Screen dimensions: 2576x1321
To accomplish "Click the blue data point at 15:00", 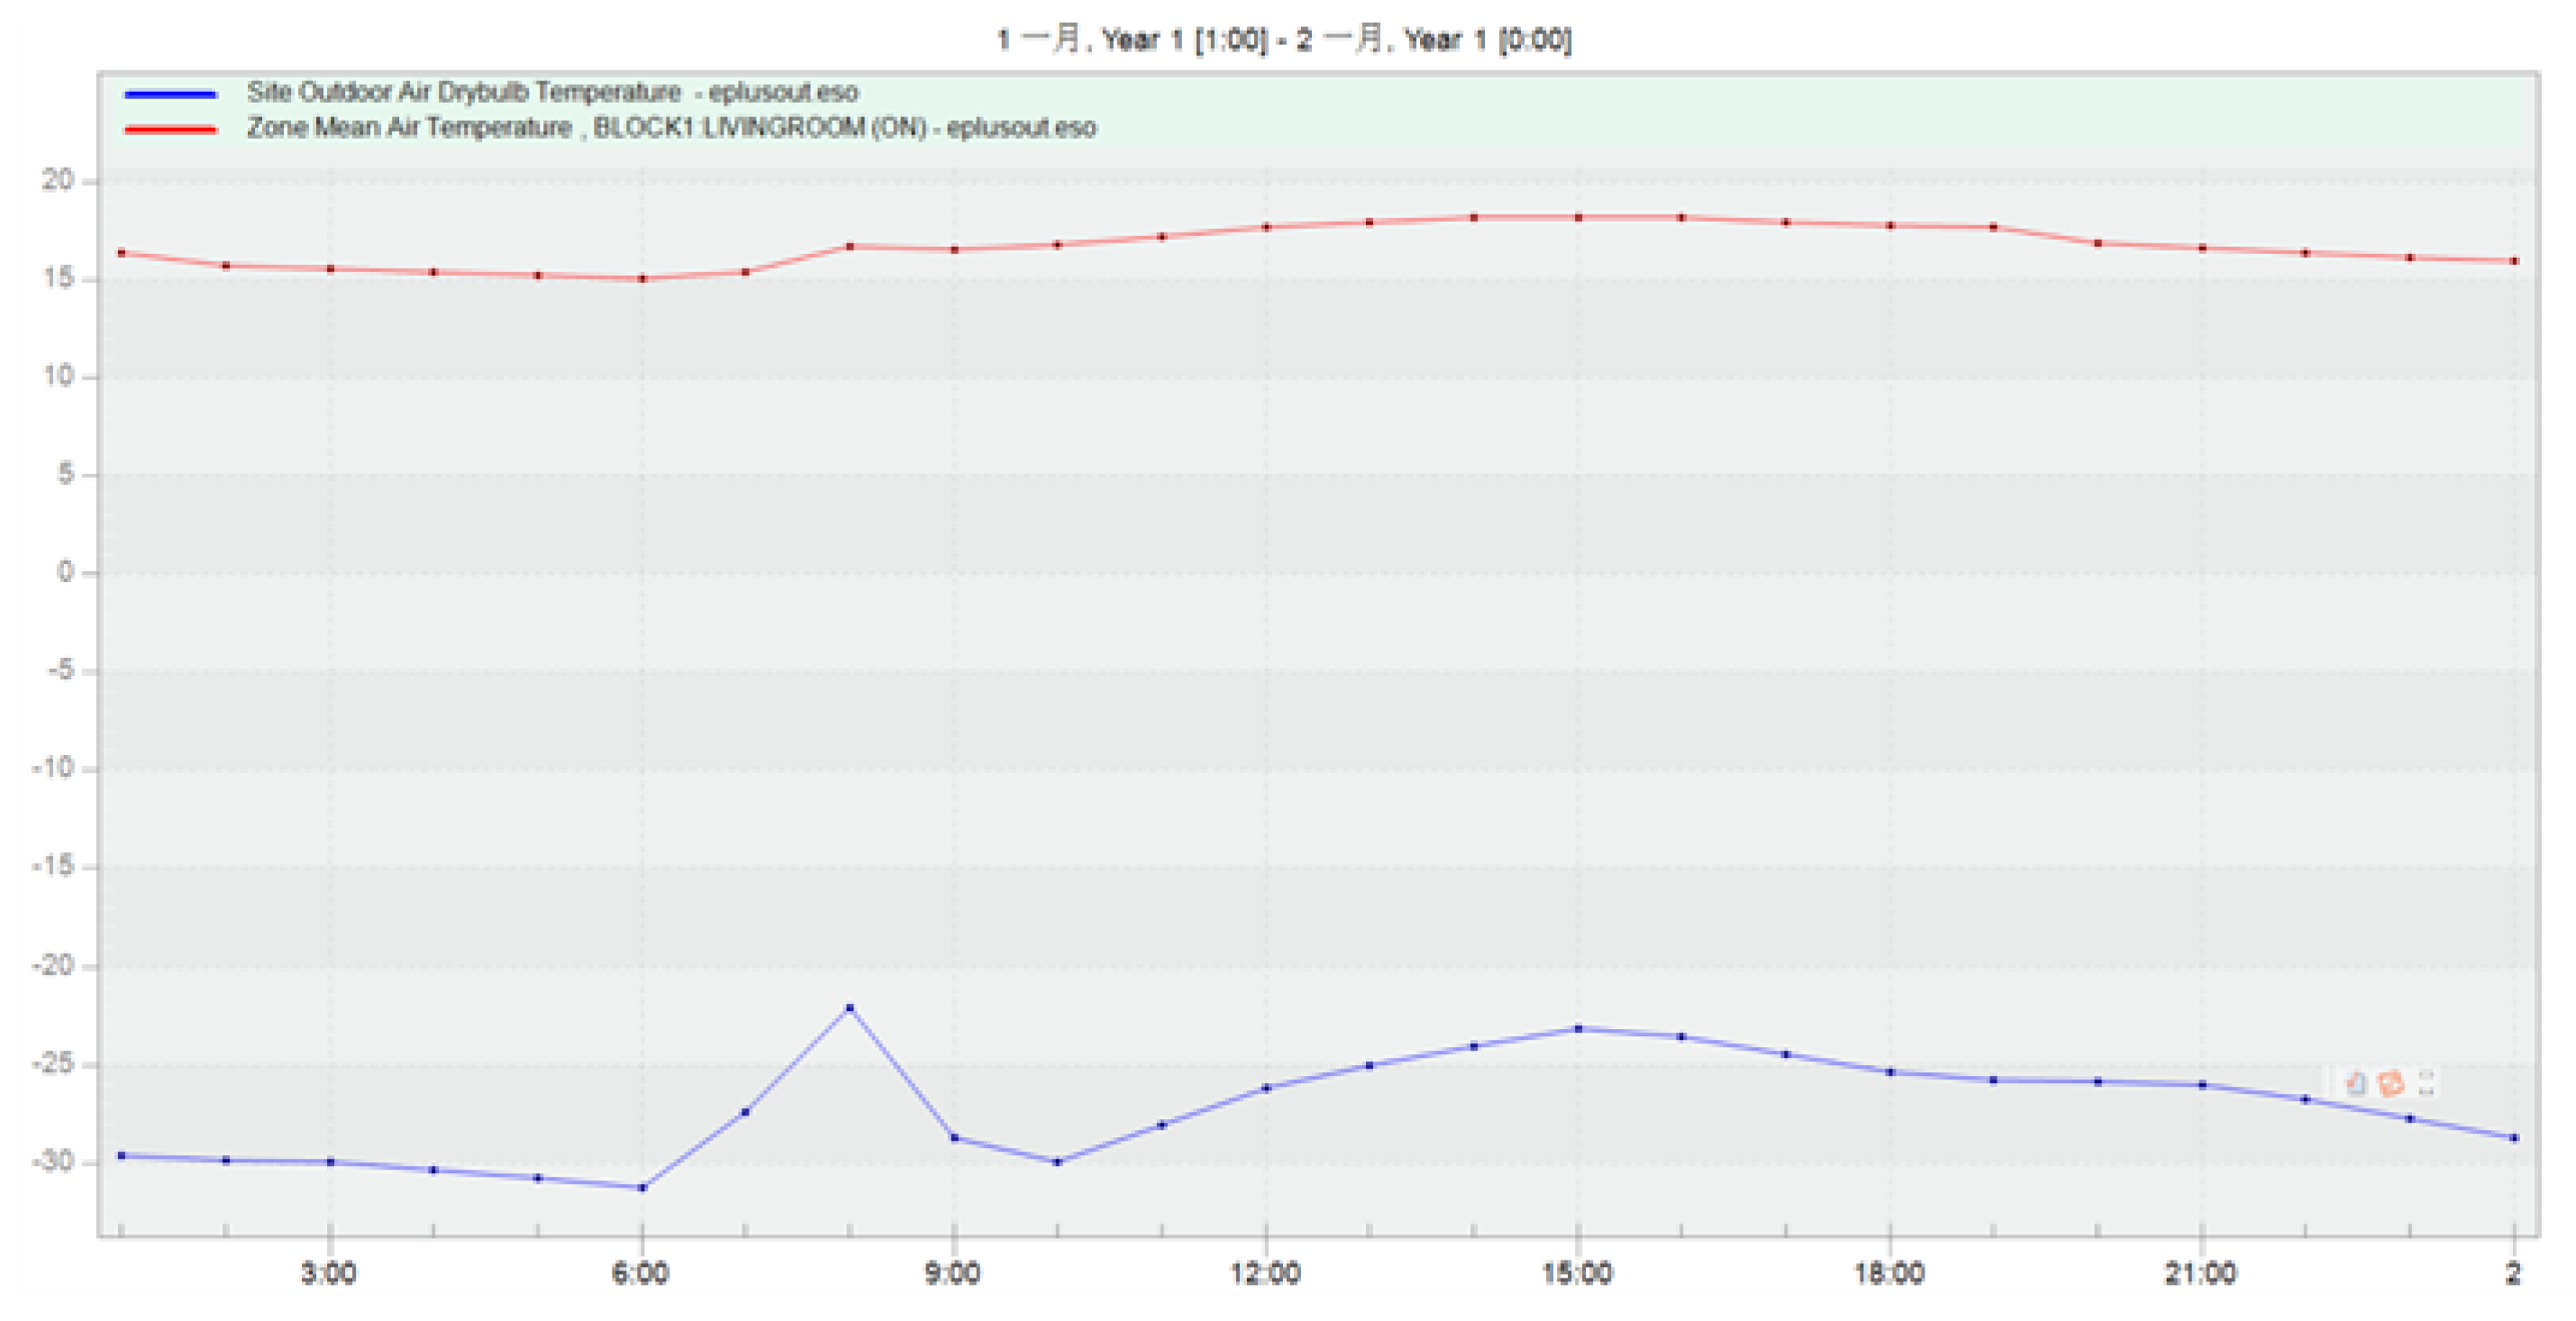I will [x=1578, y=1028].
